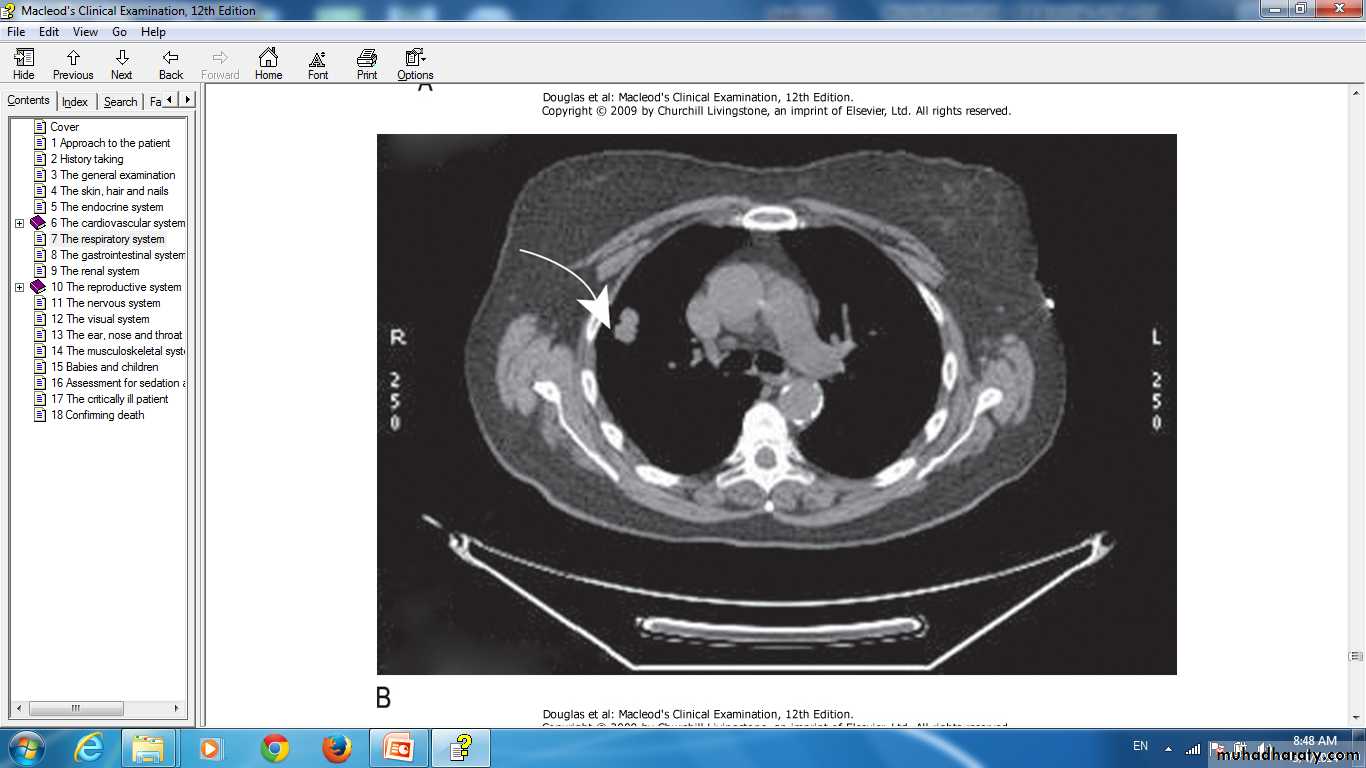The width and height of the screenshot is (1366, 768).
Task: Open the Options toolbar dropdown
Action: click(415, 64)
